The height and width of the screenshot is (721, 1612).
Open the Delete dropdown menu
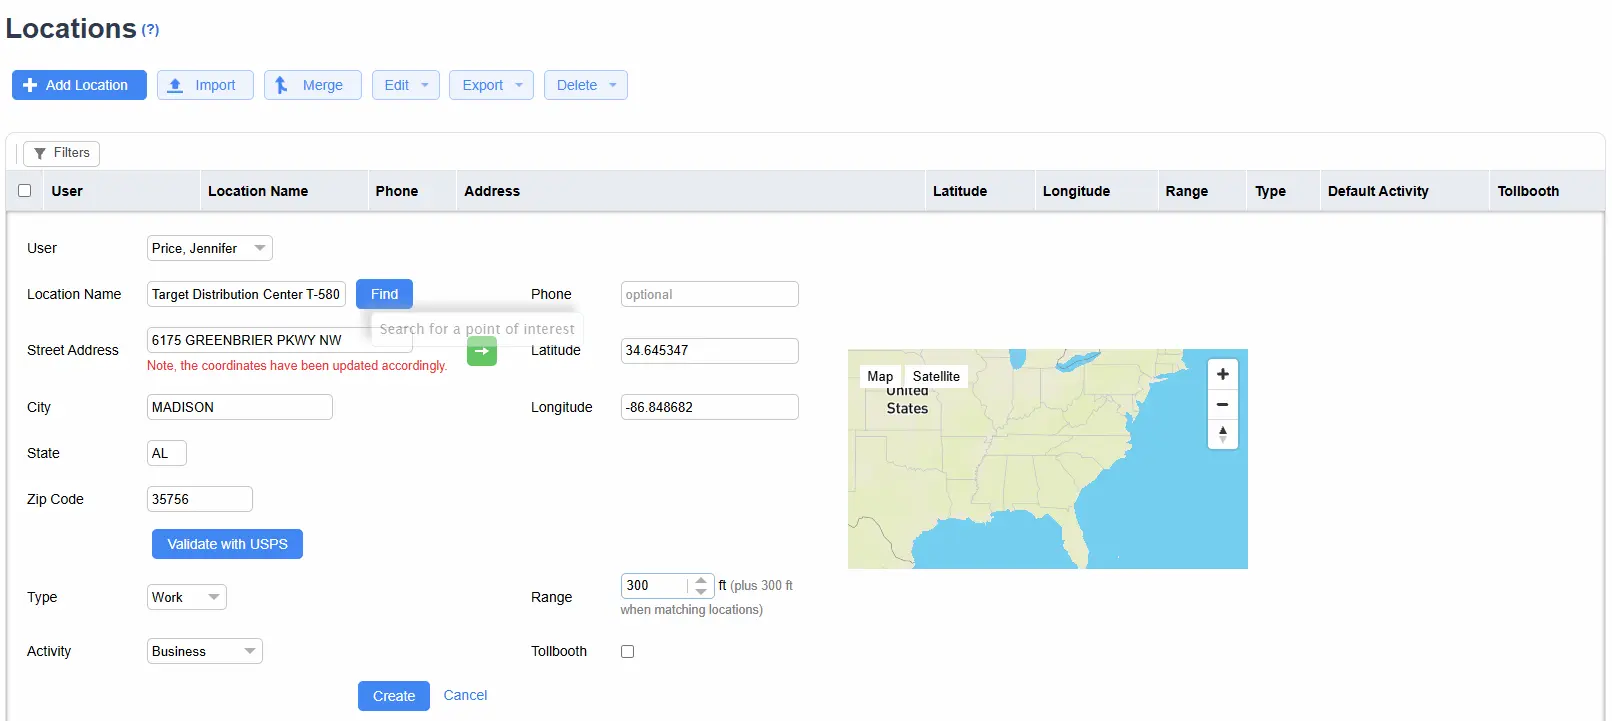[586, 85]
